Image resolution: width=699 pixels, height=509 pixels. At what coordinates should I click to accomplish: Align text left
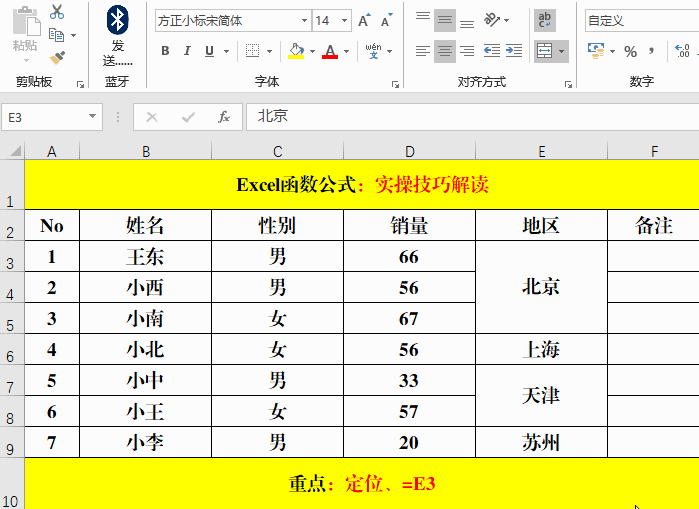click(423, 51)
